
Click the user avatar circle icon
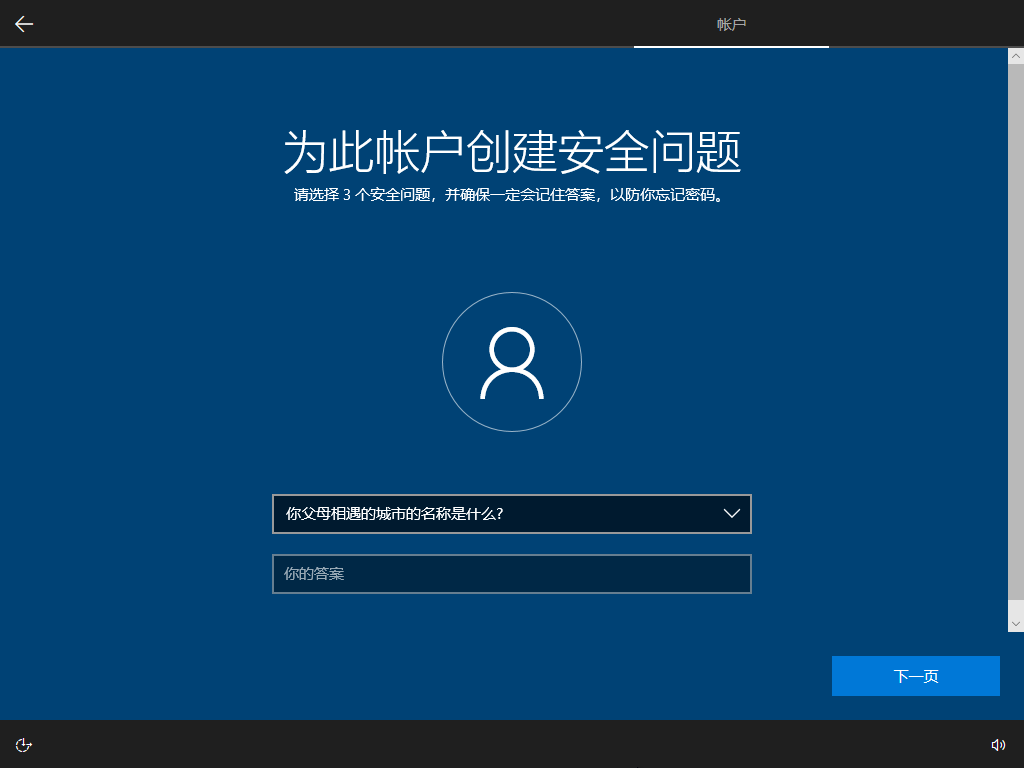point(512,362)
